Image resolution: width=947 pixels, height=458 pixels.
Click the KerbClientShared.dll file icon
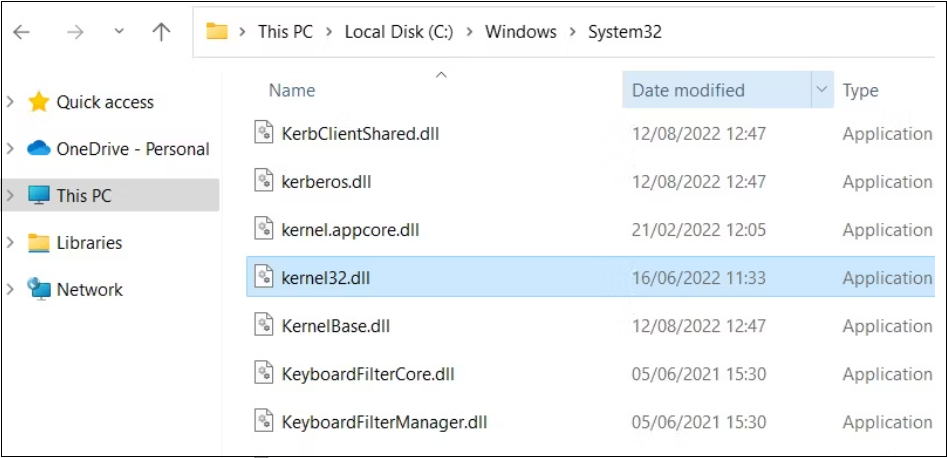(264, 134)
